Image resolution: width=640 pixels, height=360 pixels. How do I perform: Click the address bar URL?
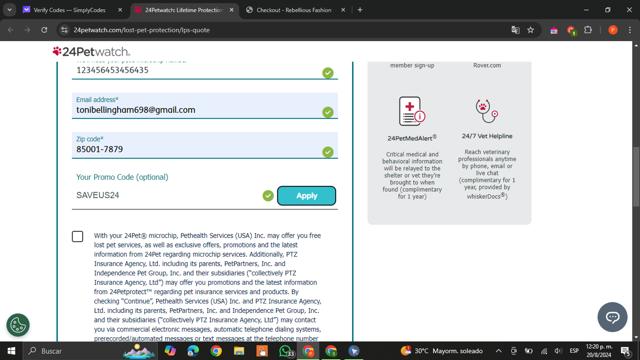142,30
